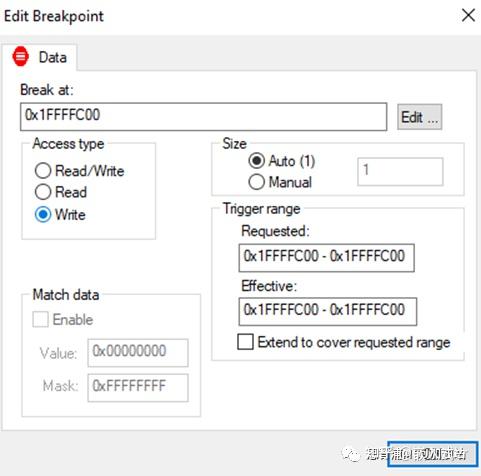Choose Auto (1) size option
Screen dimensions: 481x476
(x=282, y=161)
